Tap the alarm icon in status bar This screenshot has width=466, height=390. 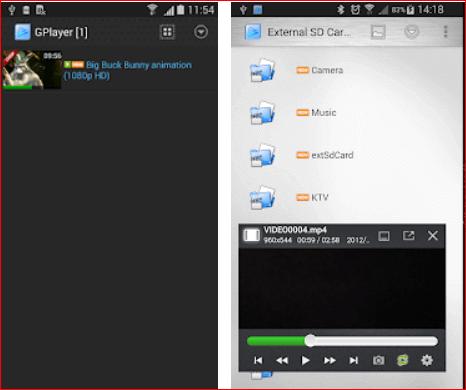(355, 10)
